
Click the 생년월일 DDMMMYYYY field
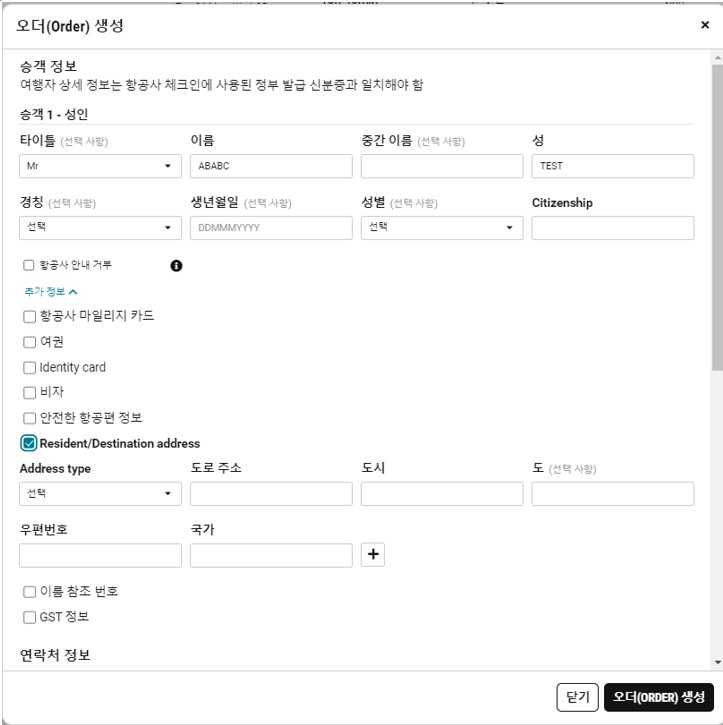[271, 227]
